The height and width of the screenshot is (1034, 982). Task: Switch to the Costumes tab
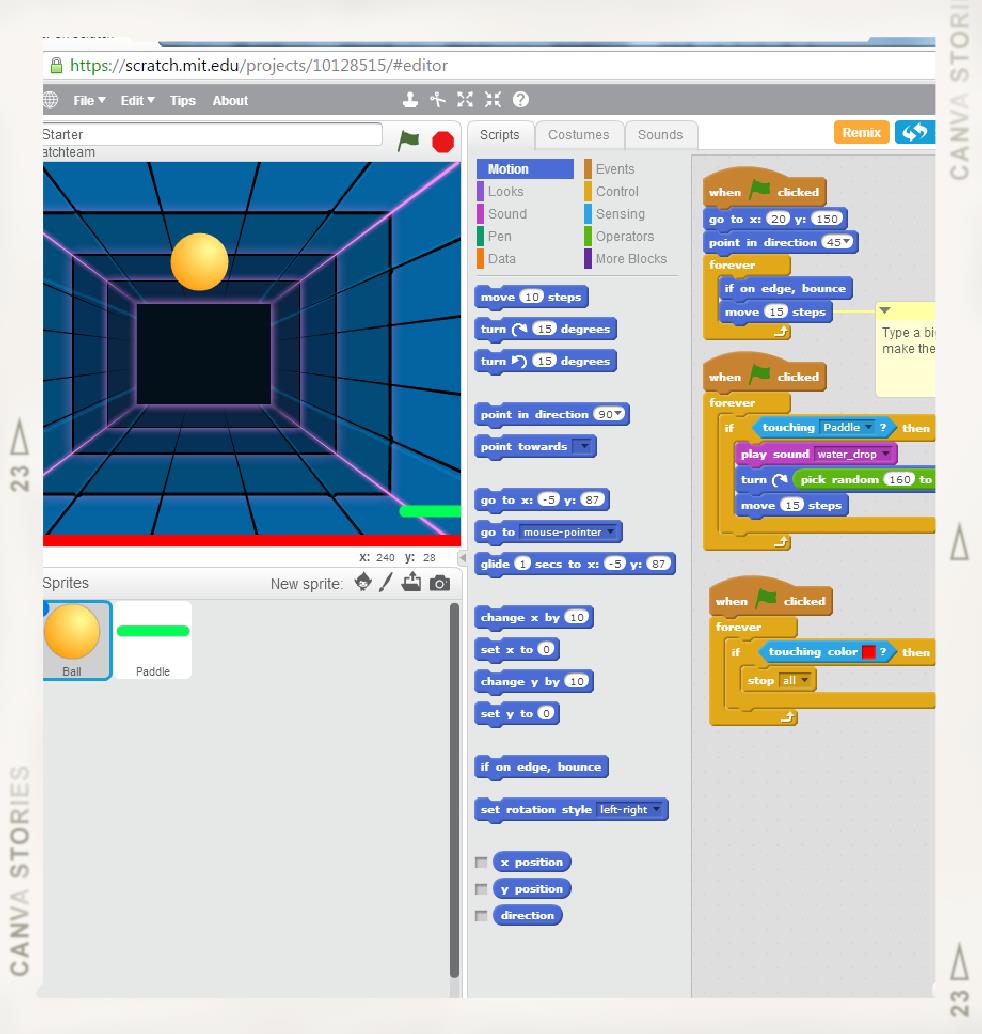(x=578, y=134)
